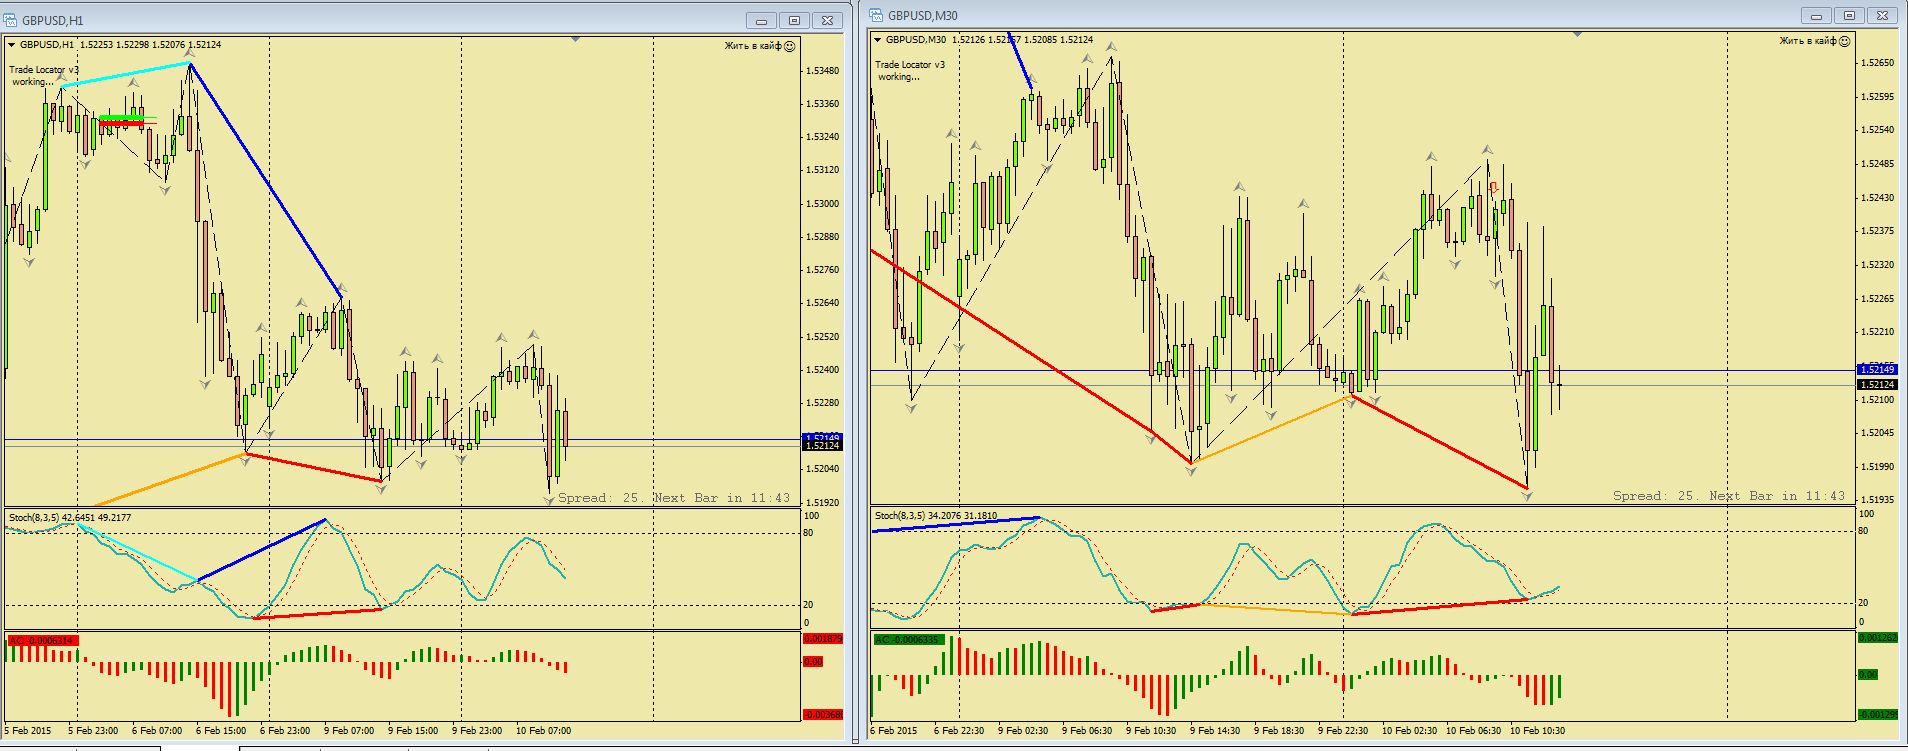Viewport: 1908px width, 751px height.
Task: Click the 20 level label in M30 Stoch panel
Action: pyautogui.click(x=1863, y=603)
